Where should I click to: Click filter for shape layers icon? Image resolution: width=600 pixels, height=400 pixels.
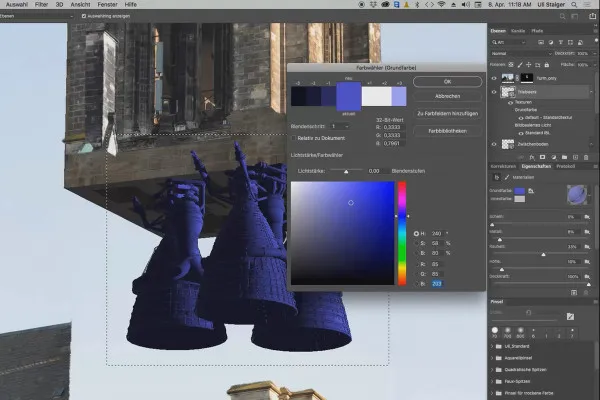point(571,42)
